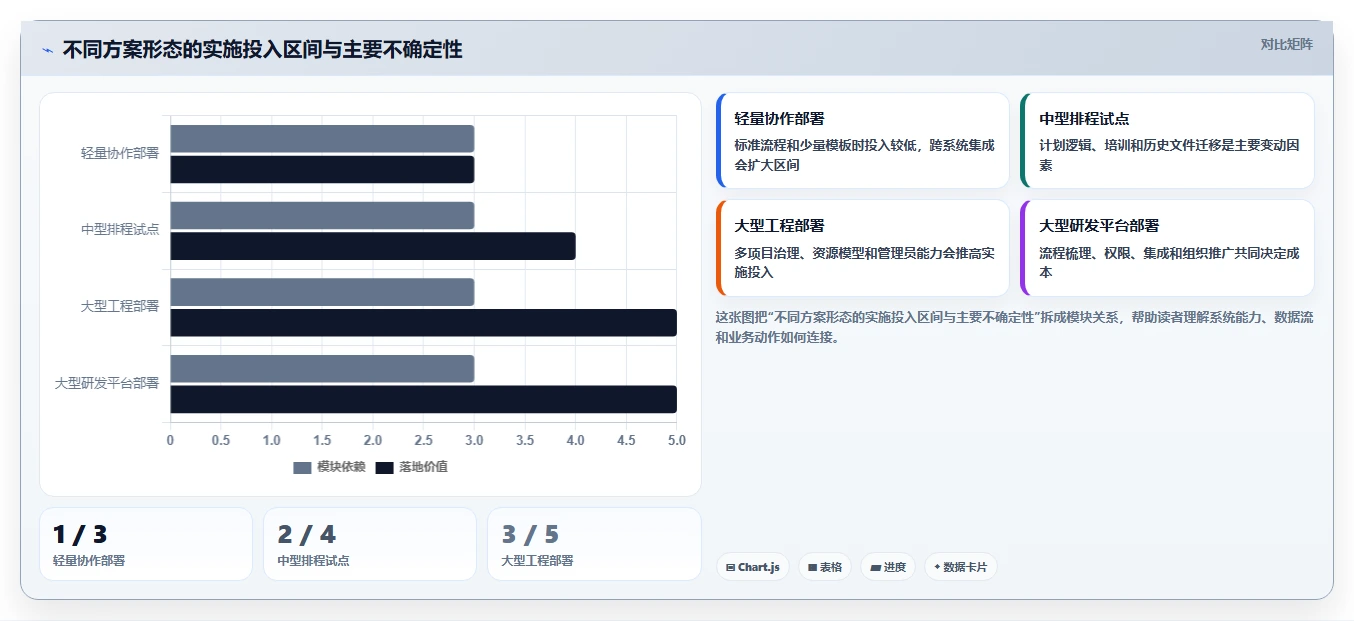
Task: Click the 大型工程部署 chart axis label
Action: tap(120, 306)
